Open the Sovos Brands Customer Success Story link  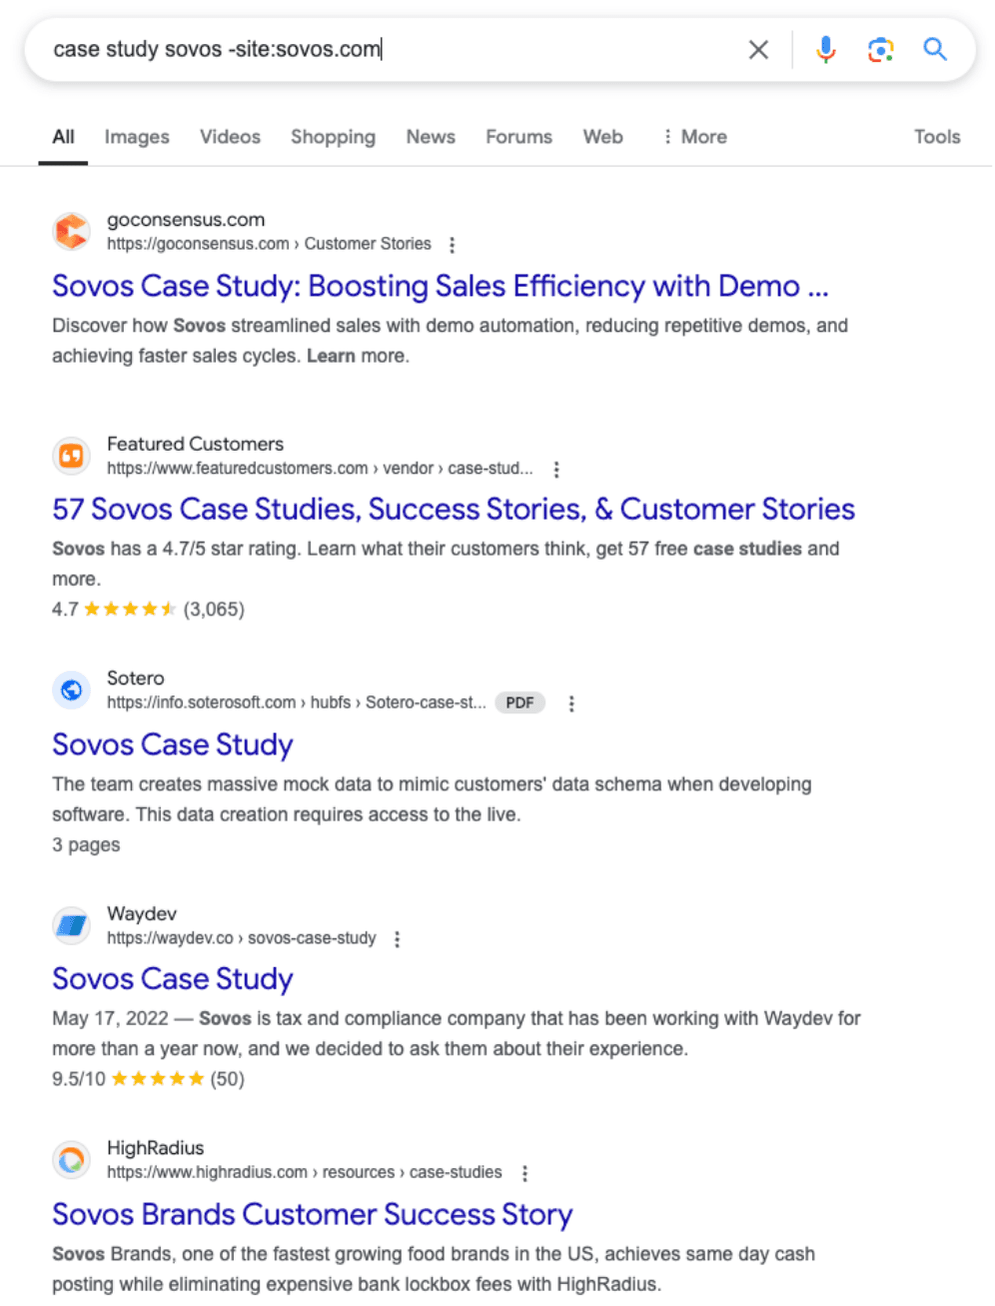pos(312,1214)
